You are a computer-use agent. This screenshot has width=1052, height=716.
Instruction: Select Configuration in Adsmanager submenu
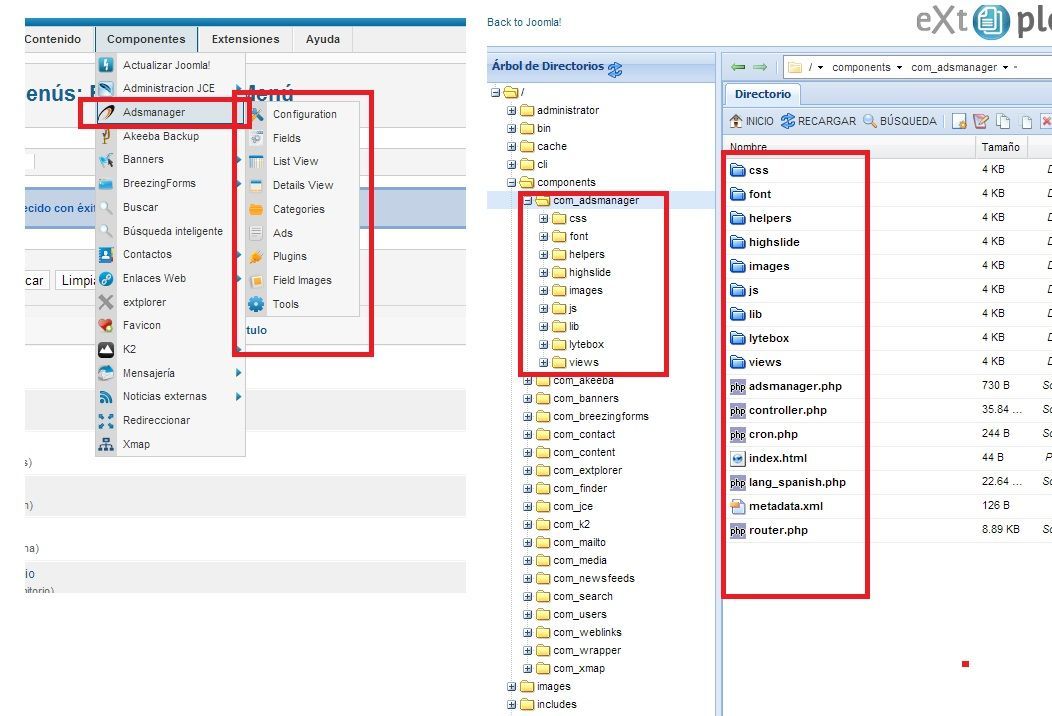click(305, 114)
